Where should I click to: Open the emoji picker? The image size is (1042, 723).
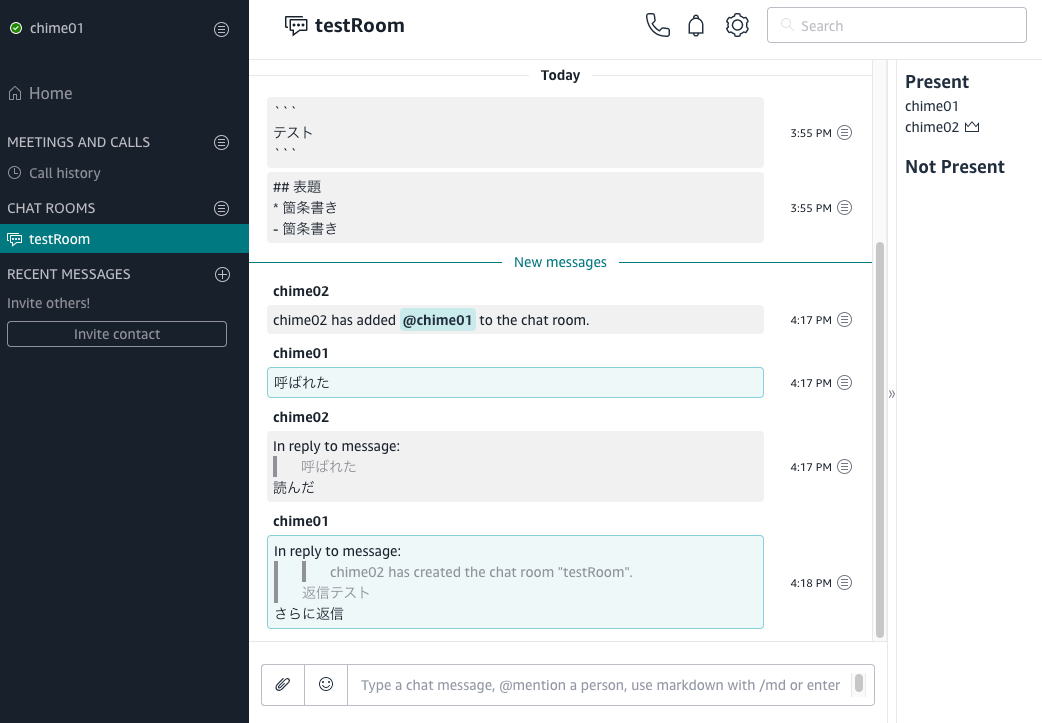(326, 684)
